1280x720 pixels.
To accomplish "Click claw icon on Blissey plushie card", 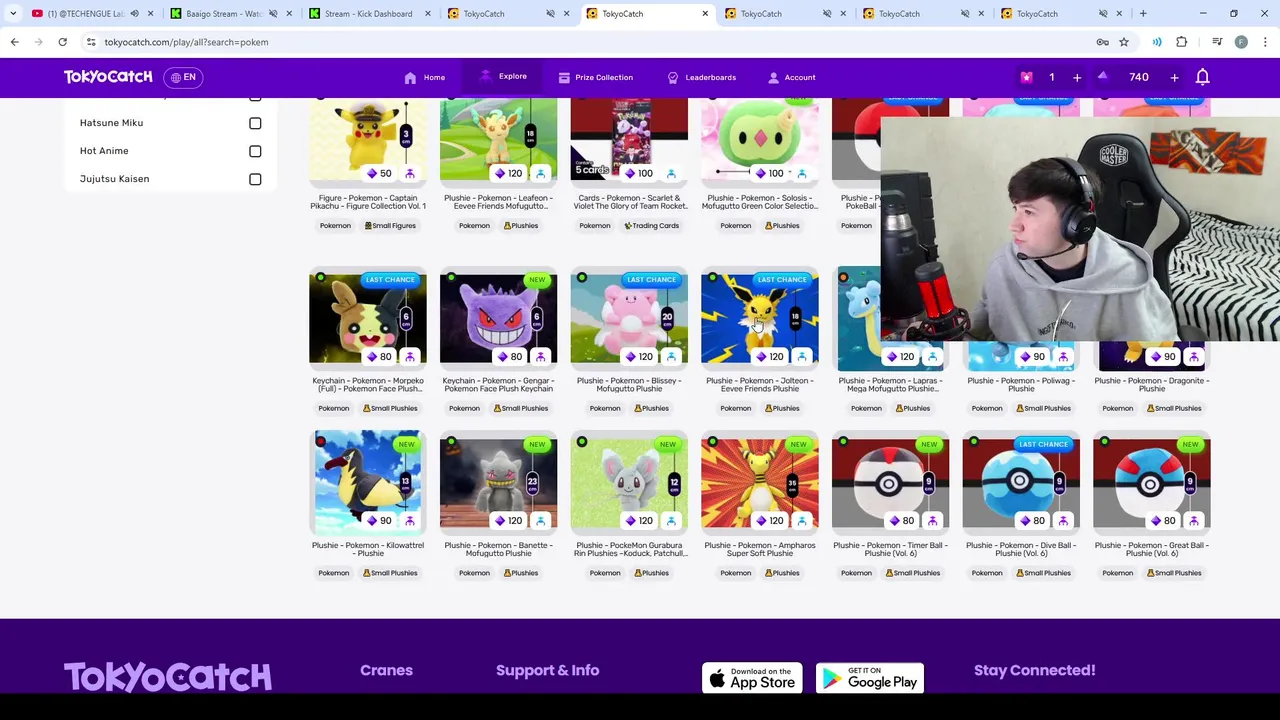I will [671, 356].
